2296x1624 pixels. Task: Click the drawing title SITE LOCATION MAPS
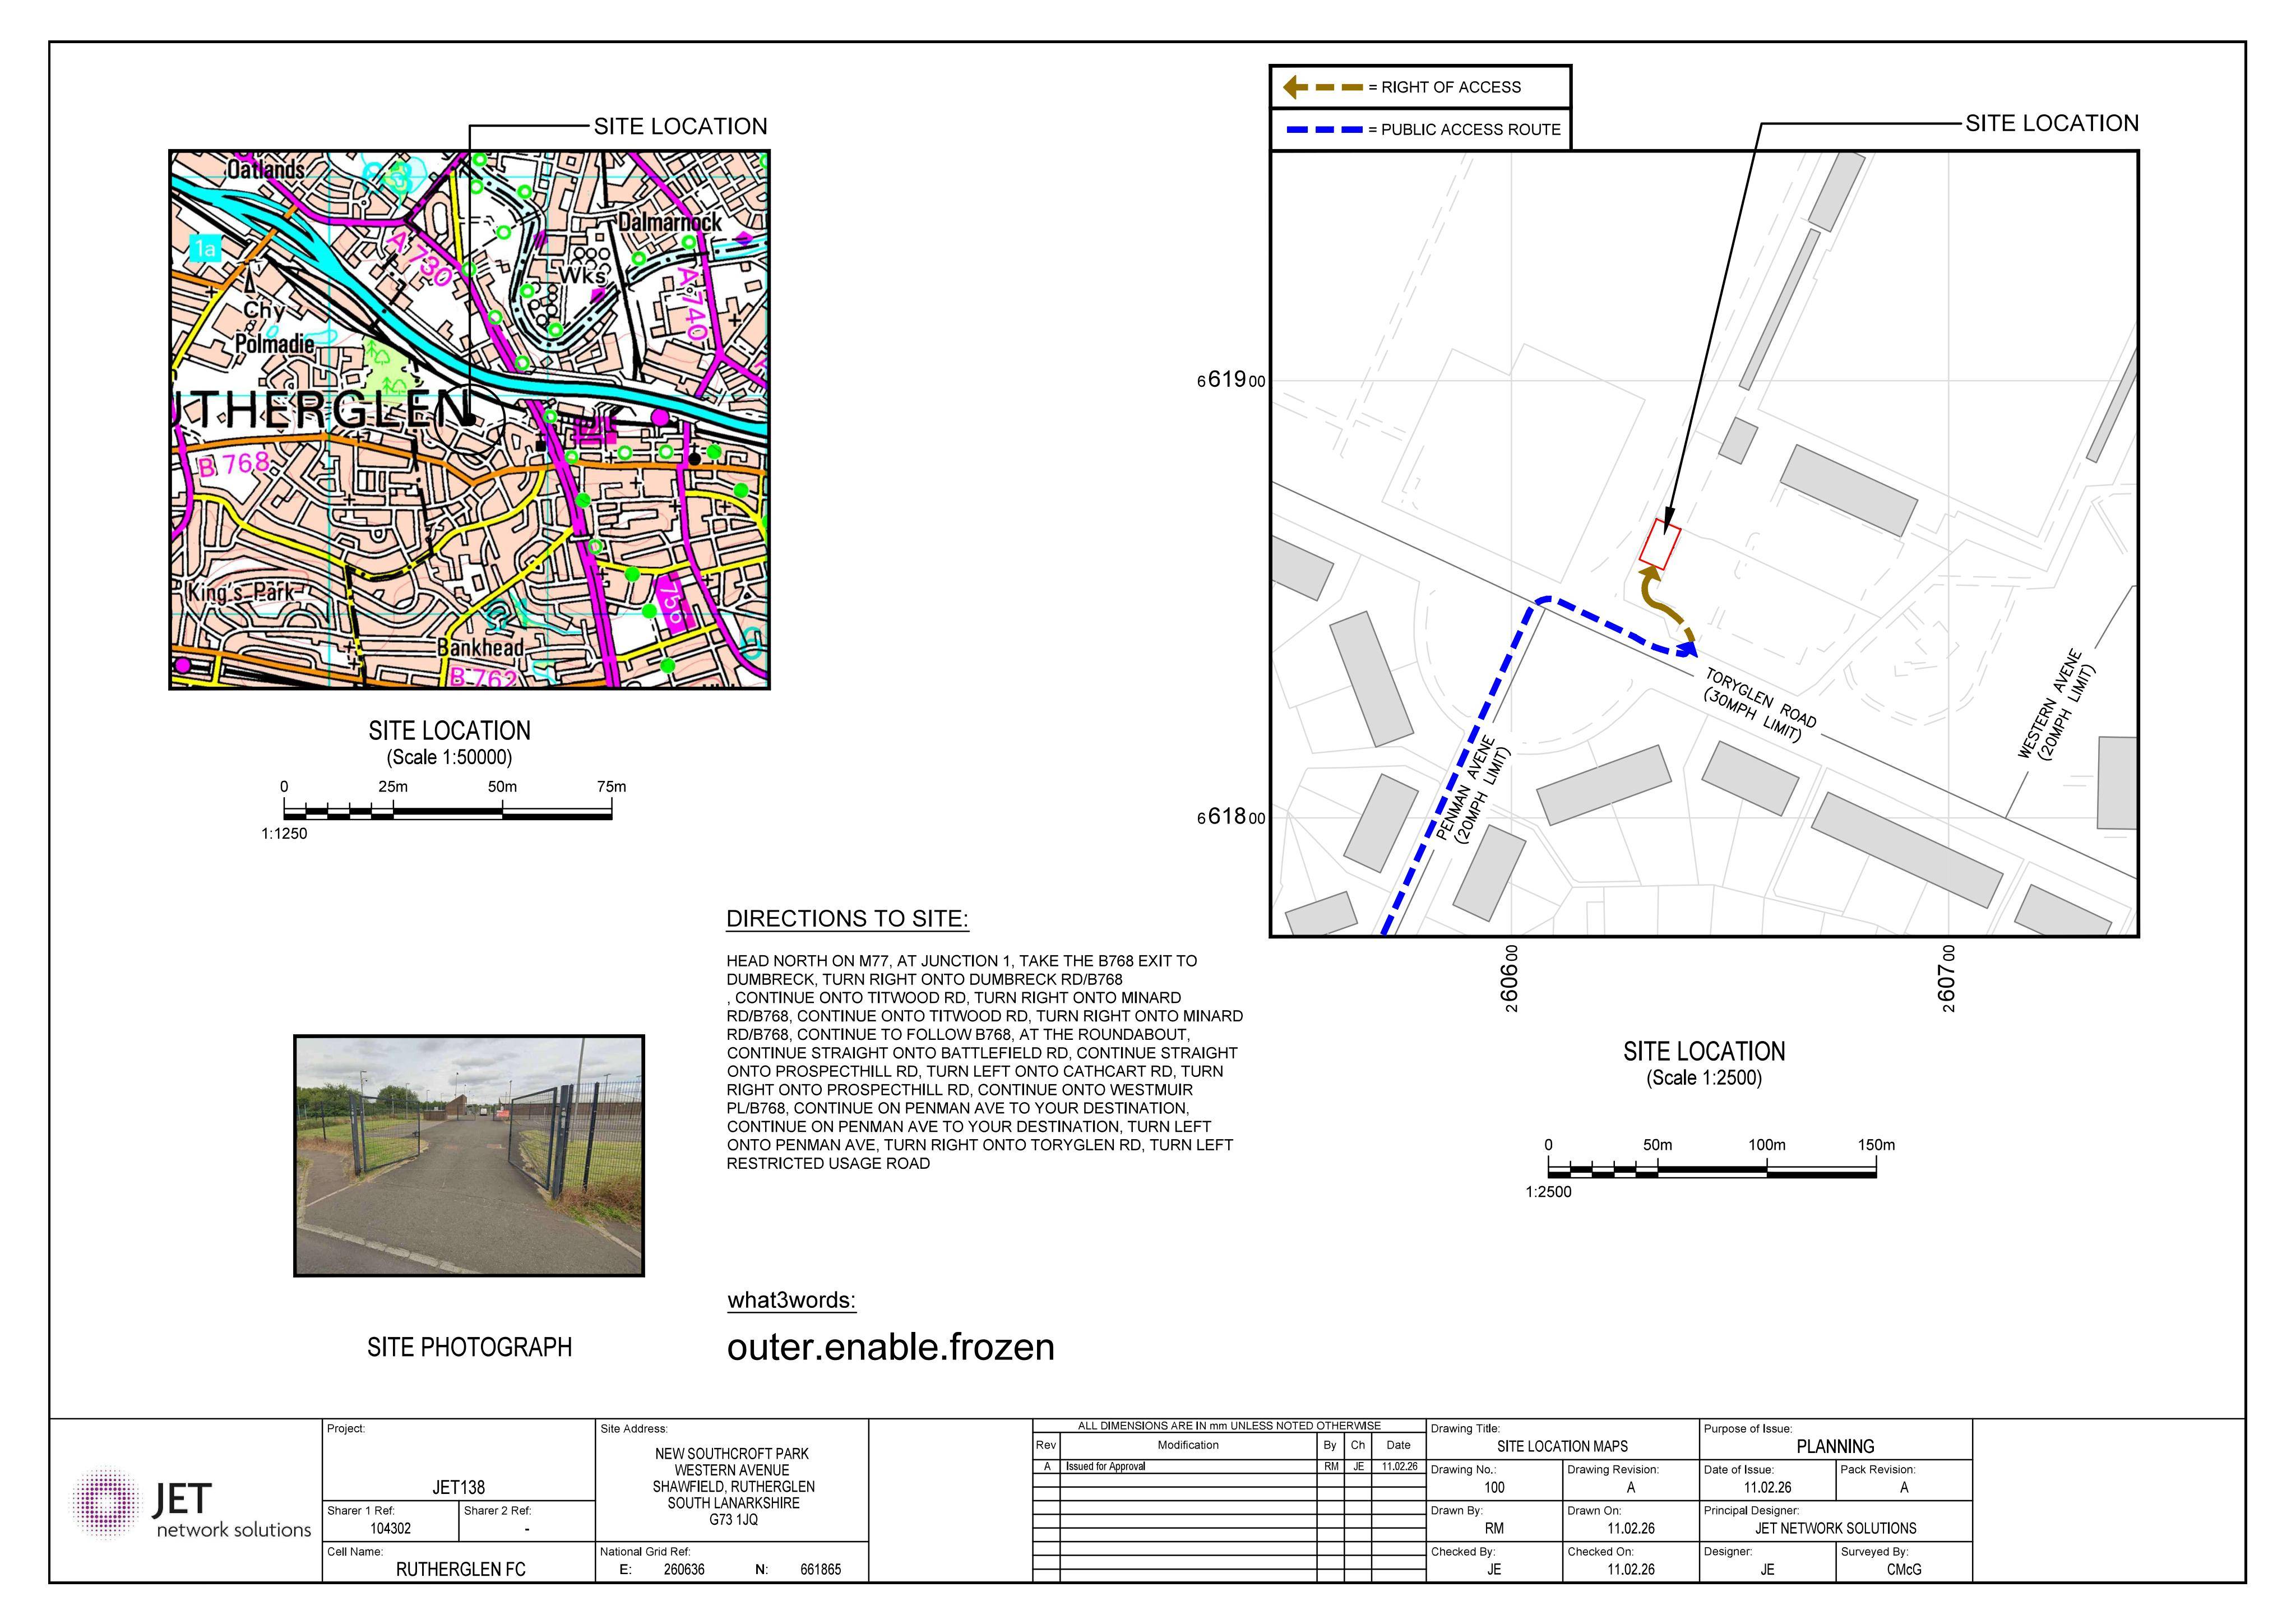[1562, 1447]
